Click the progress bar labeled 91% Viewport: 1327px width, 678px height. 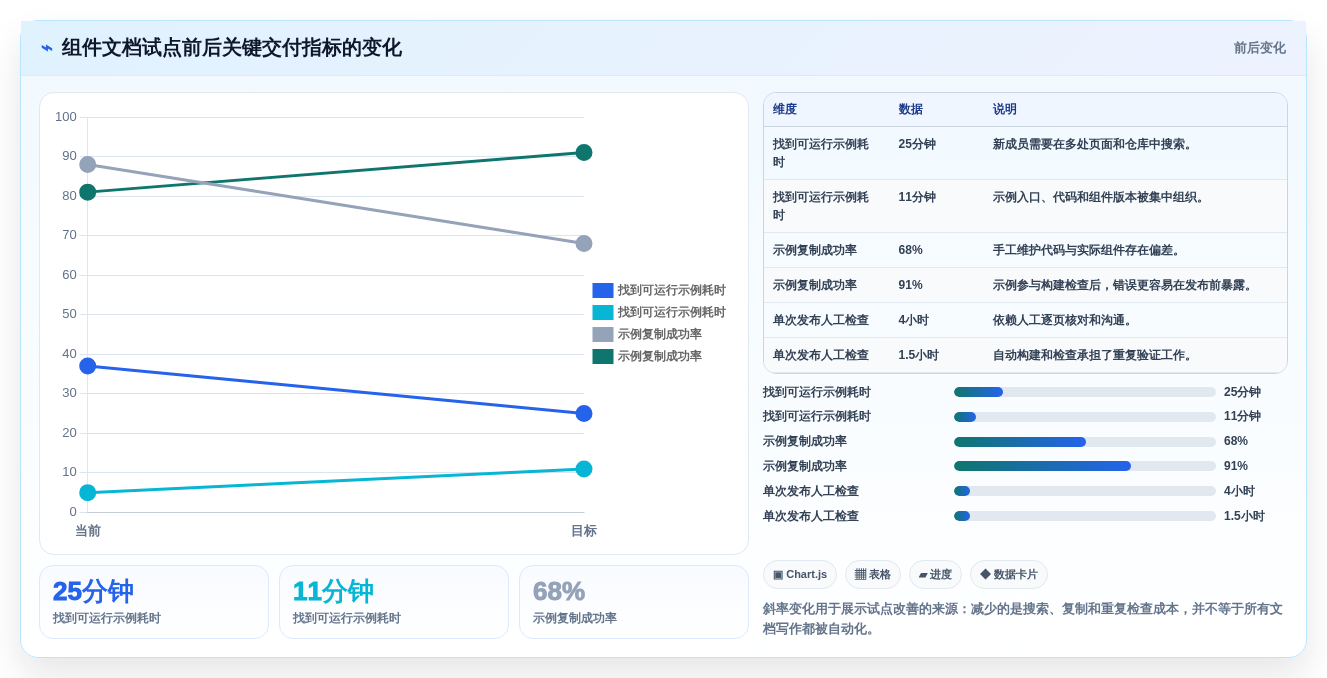pyautogui.click(x=1085, y=466)
